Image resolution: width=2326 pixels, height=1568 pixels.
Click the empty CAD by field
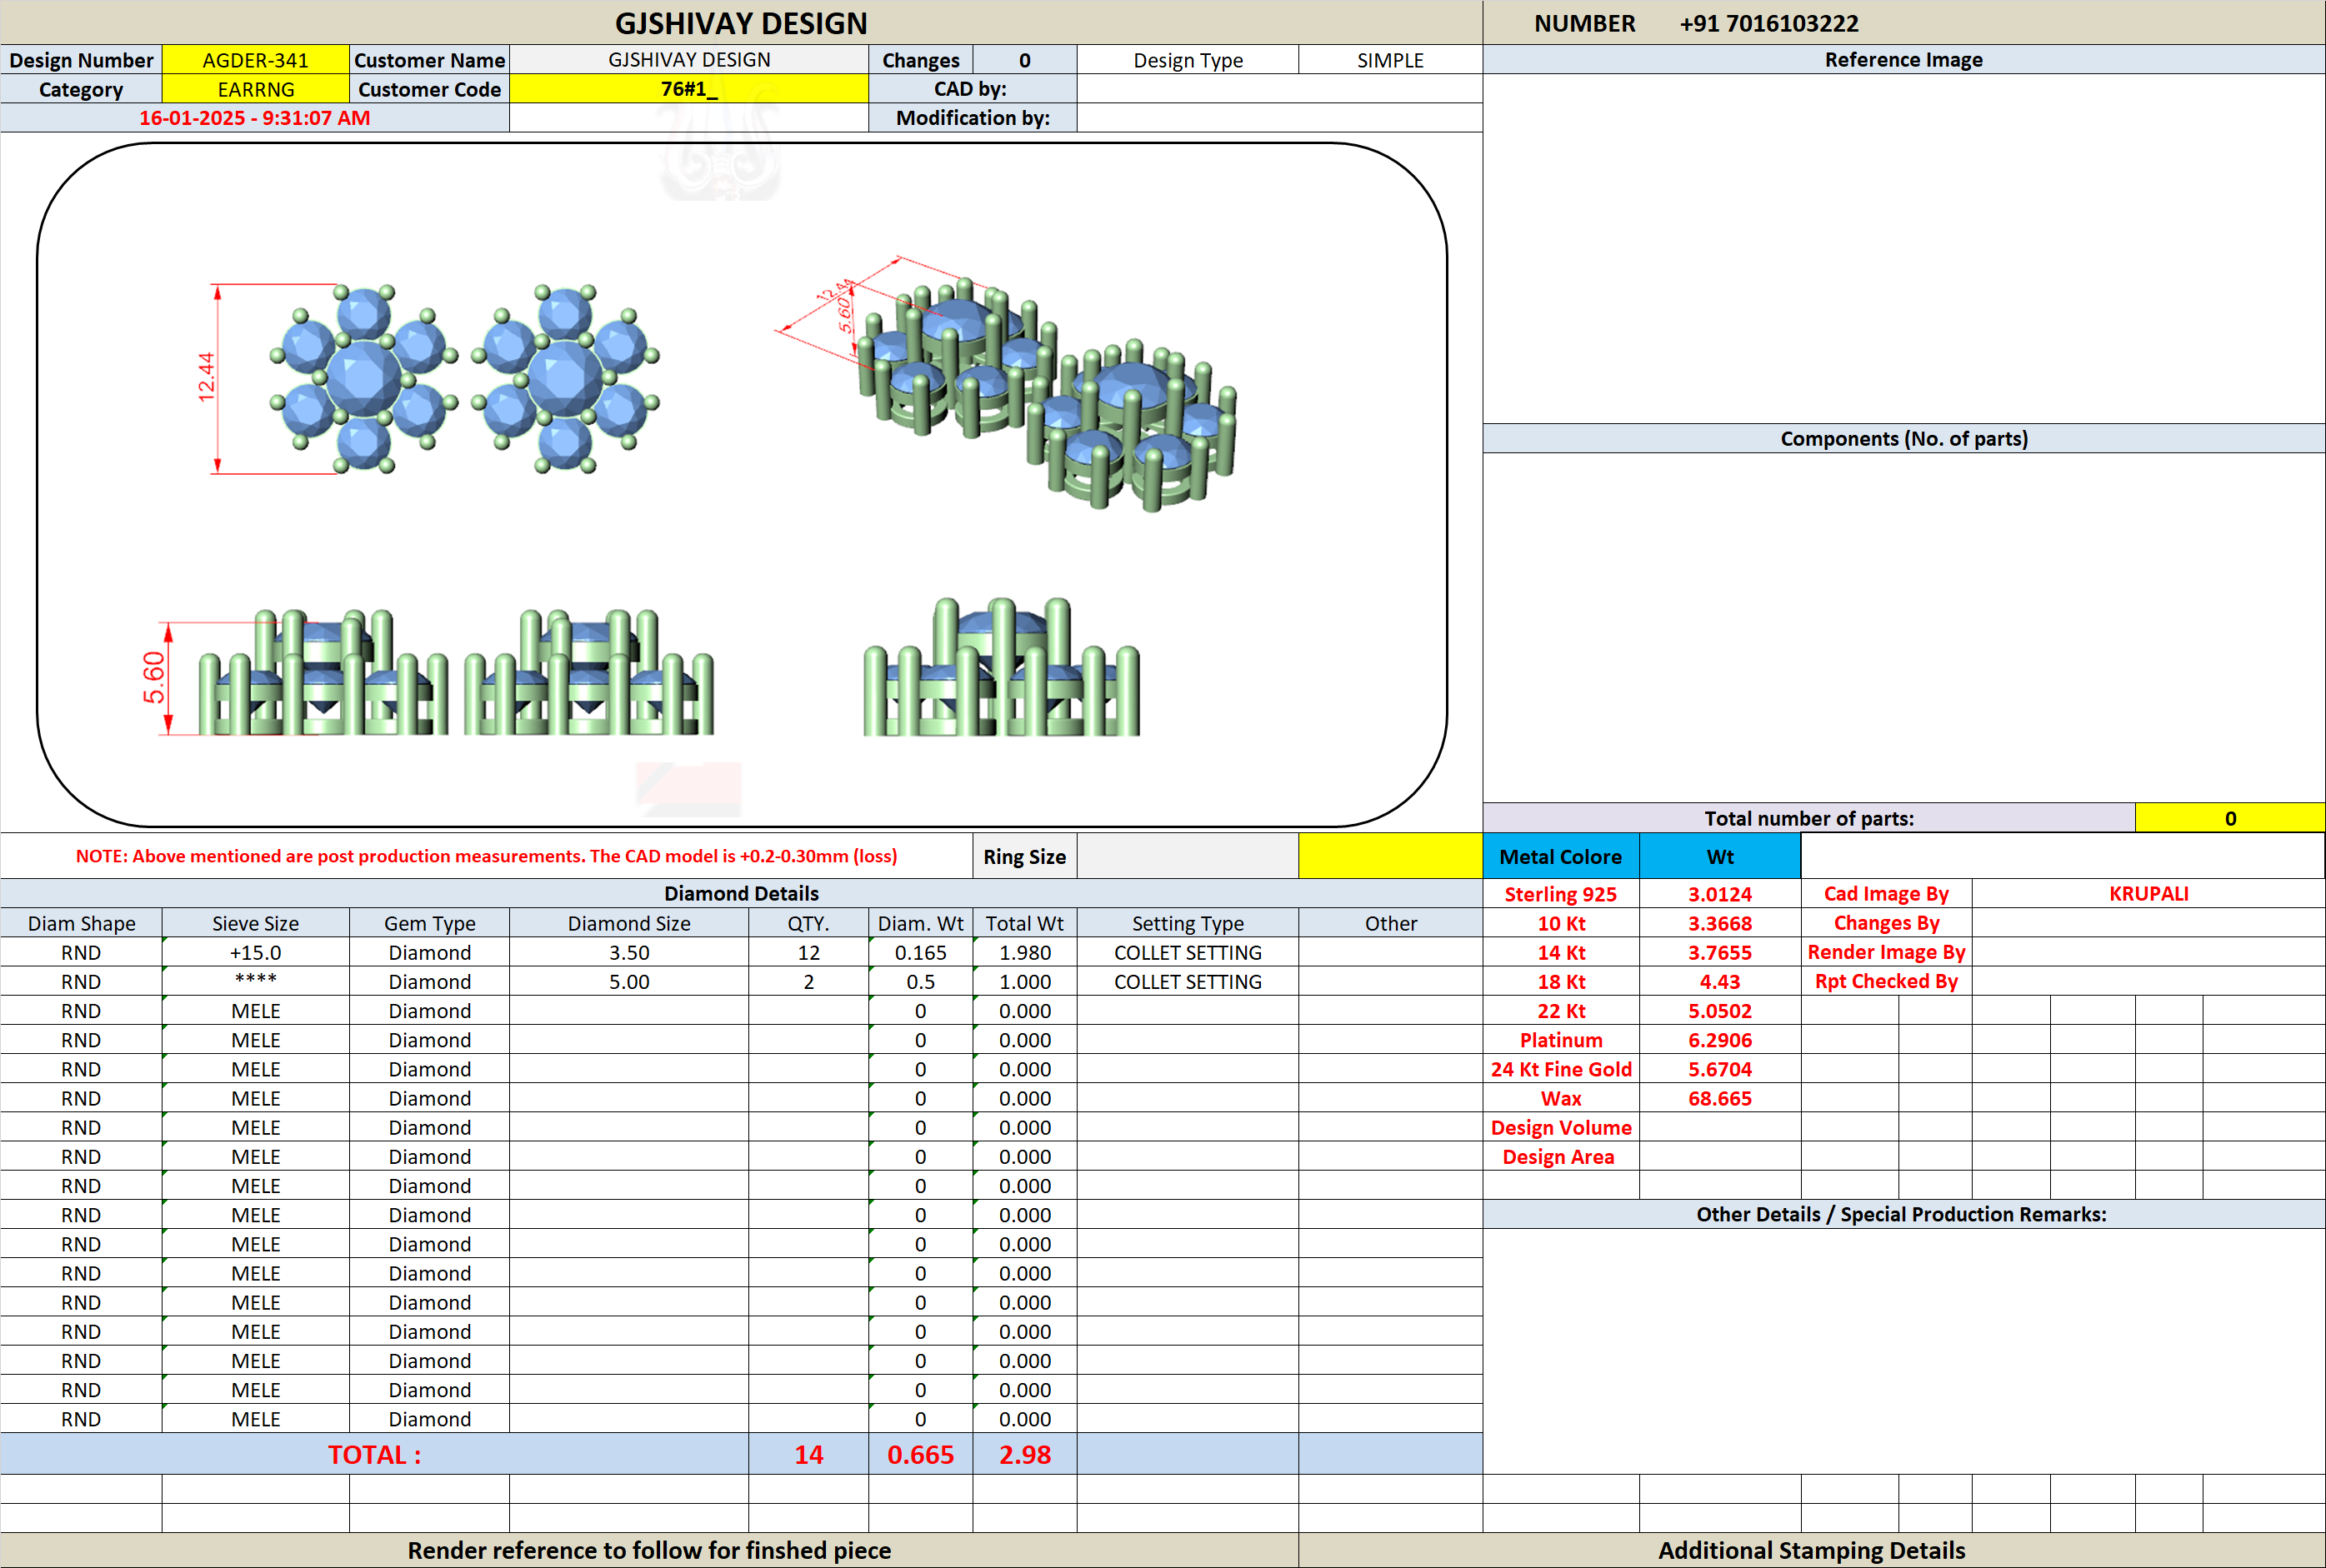point(1279,89)
